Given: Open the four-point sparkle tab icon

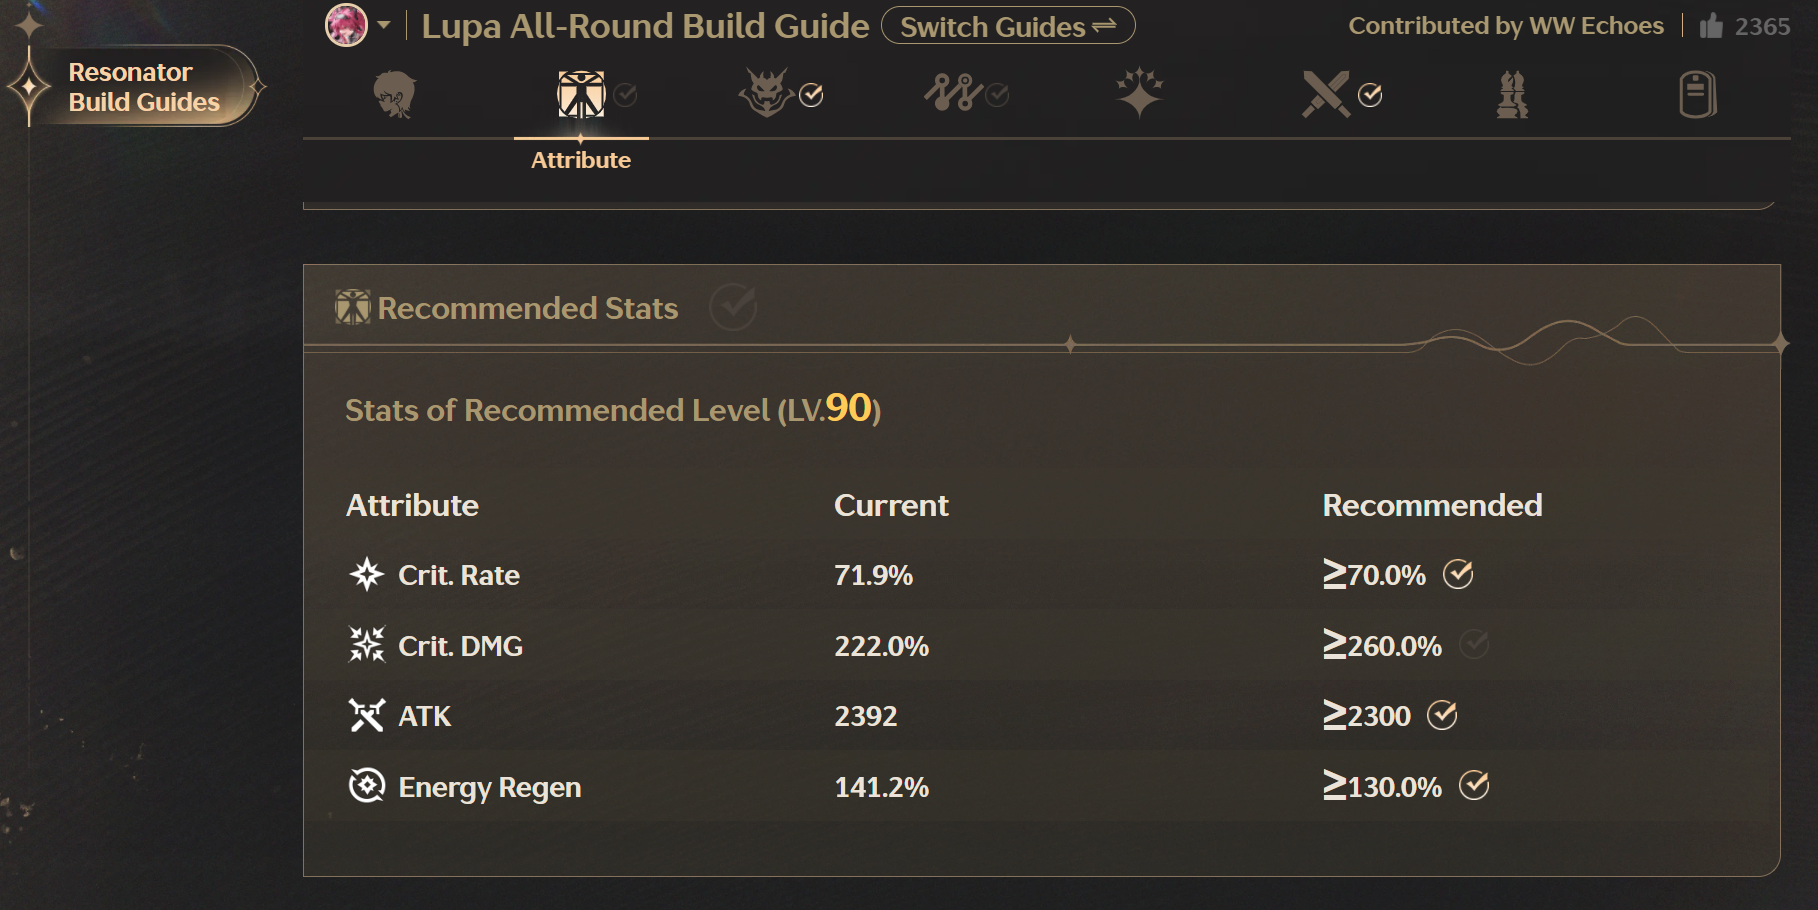Looking at the screenshot, I should point(1139,93).
